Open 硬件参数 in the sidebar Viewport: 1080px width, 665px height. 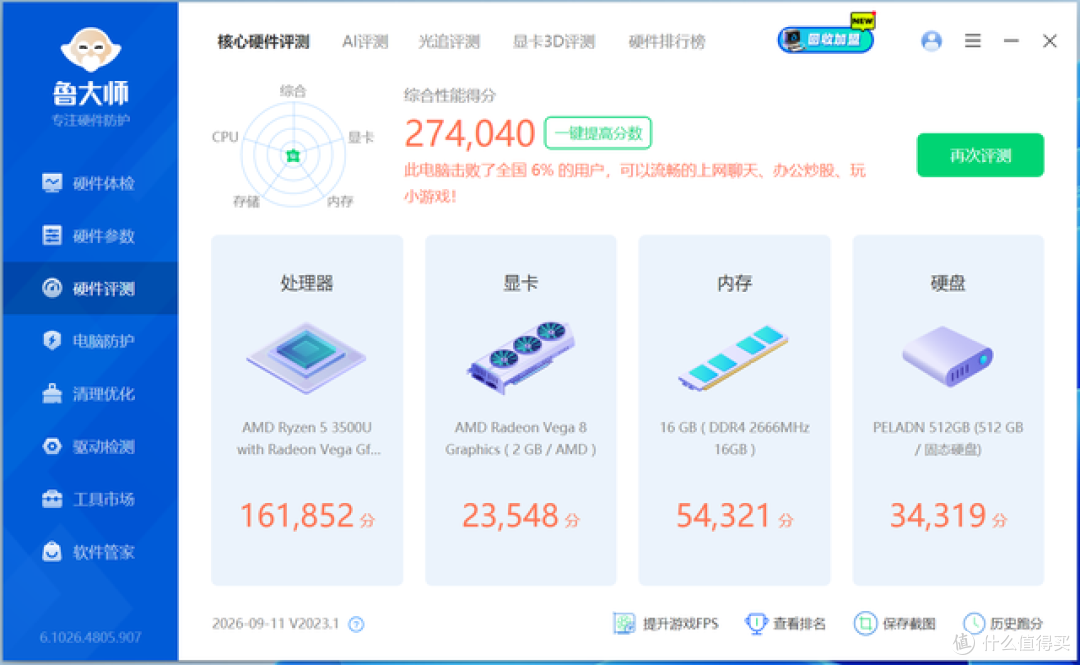click(89, 236)
